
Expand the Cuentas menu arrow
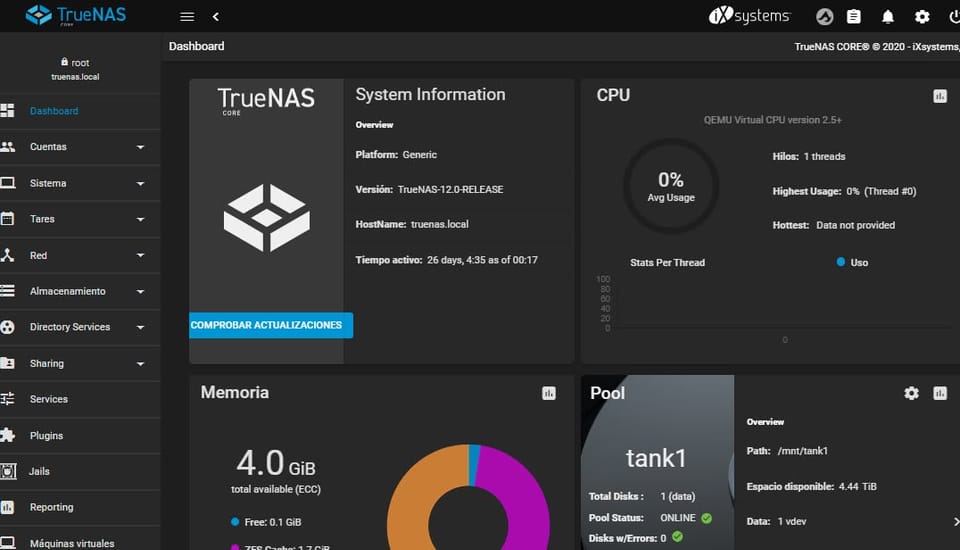[140, 147]
